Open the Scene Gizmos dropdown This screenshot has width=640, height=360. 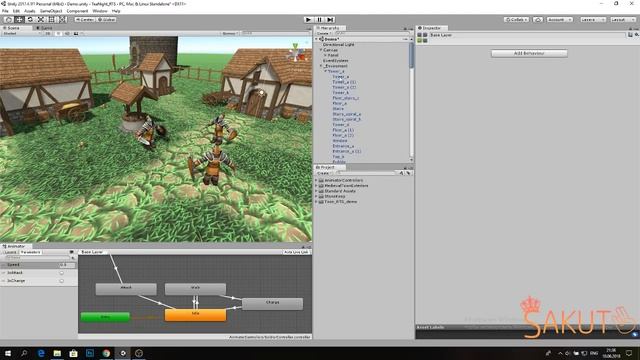click(229, 33)
